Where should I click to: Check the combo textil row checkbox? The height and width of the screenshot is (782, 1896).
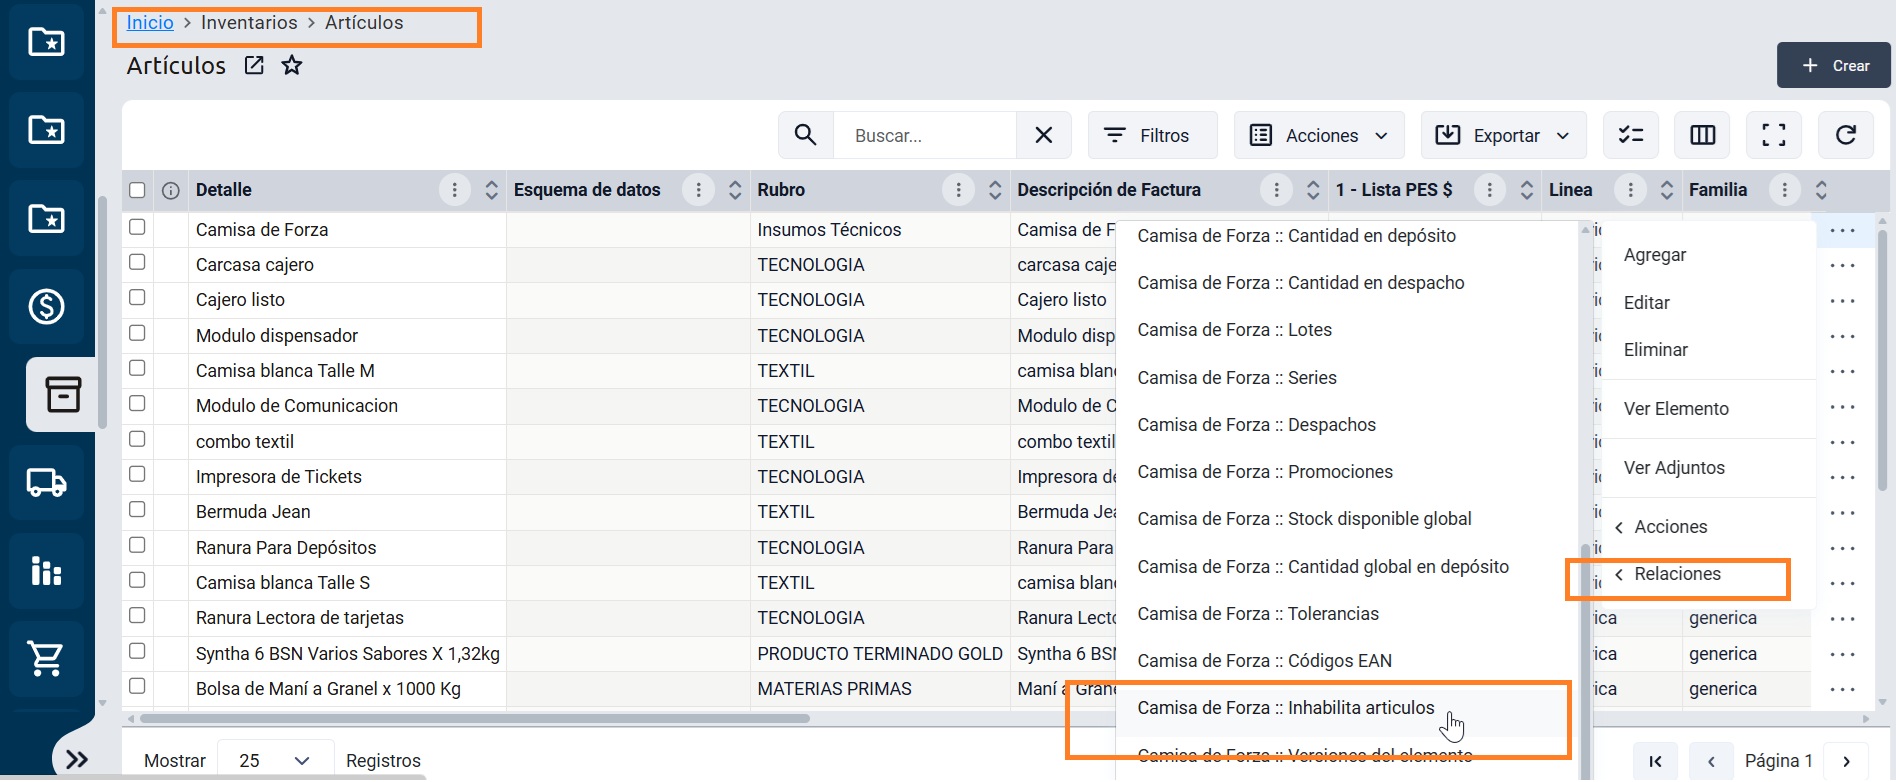(x=137, y=439)
